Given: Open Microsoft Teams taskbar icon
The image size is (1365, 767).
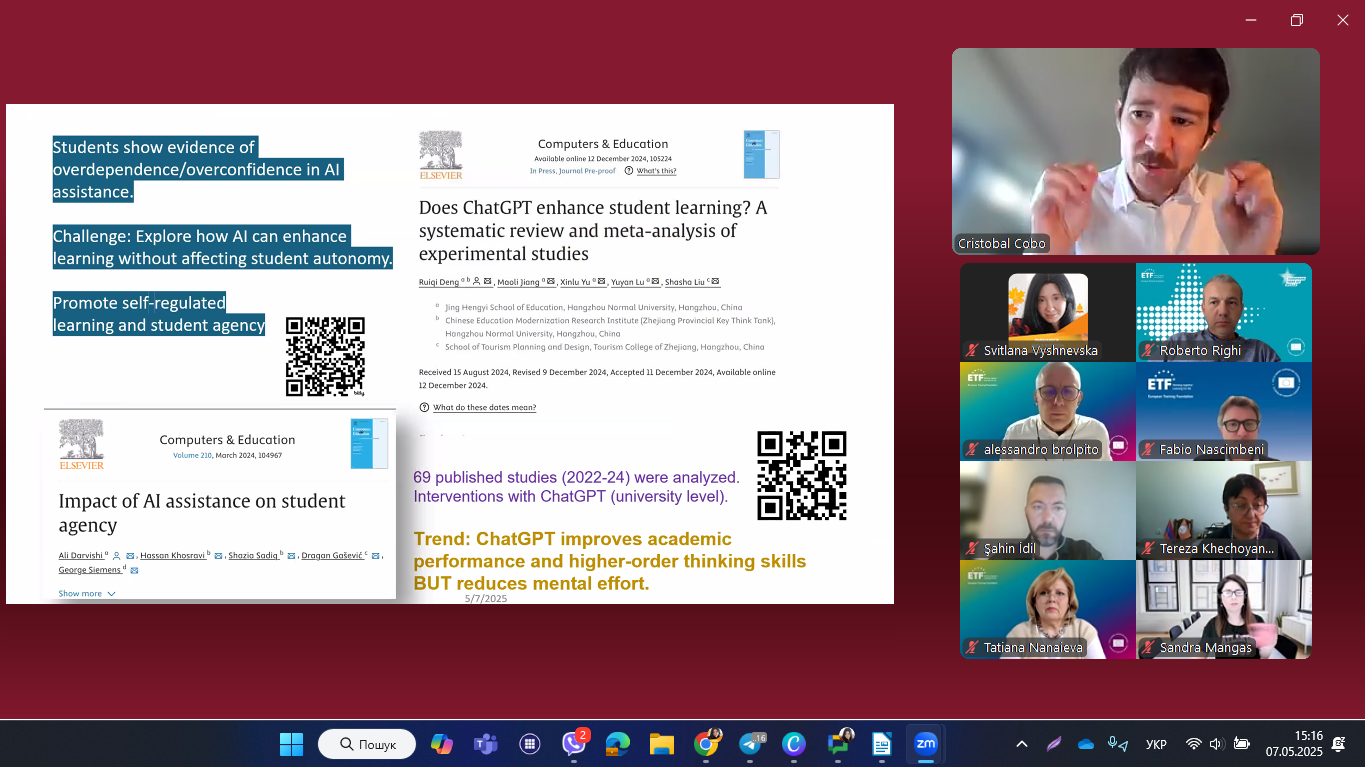Looking at the screenshot, I should 486,744.
